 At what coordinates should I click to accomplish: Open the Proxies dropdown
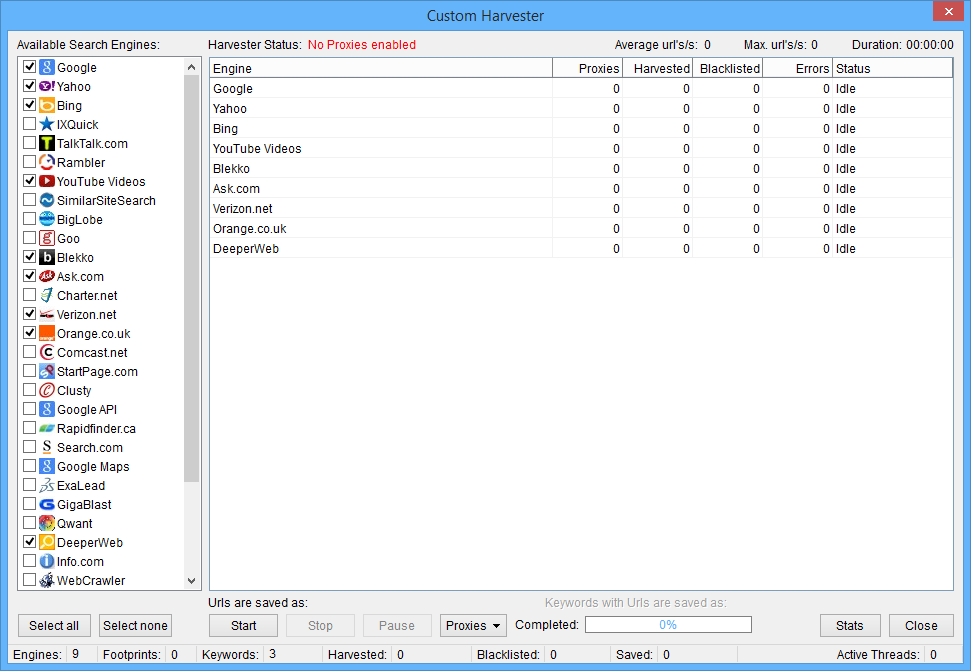472,625
